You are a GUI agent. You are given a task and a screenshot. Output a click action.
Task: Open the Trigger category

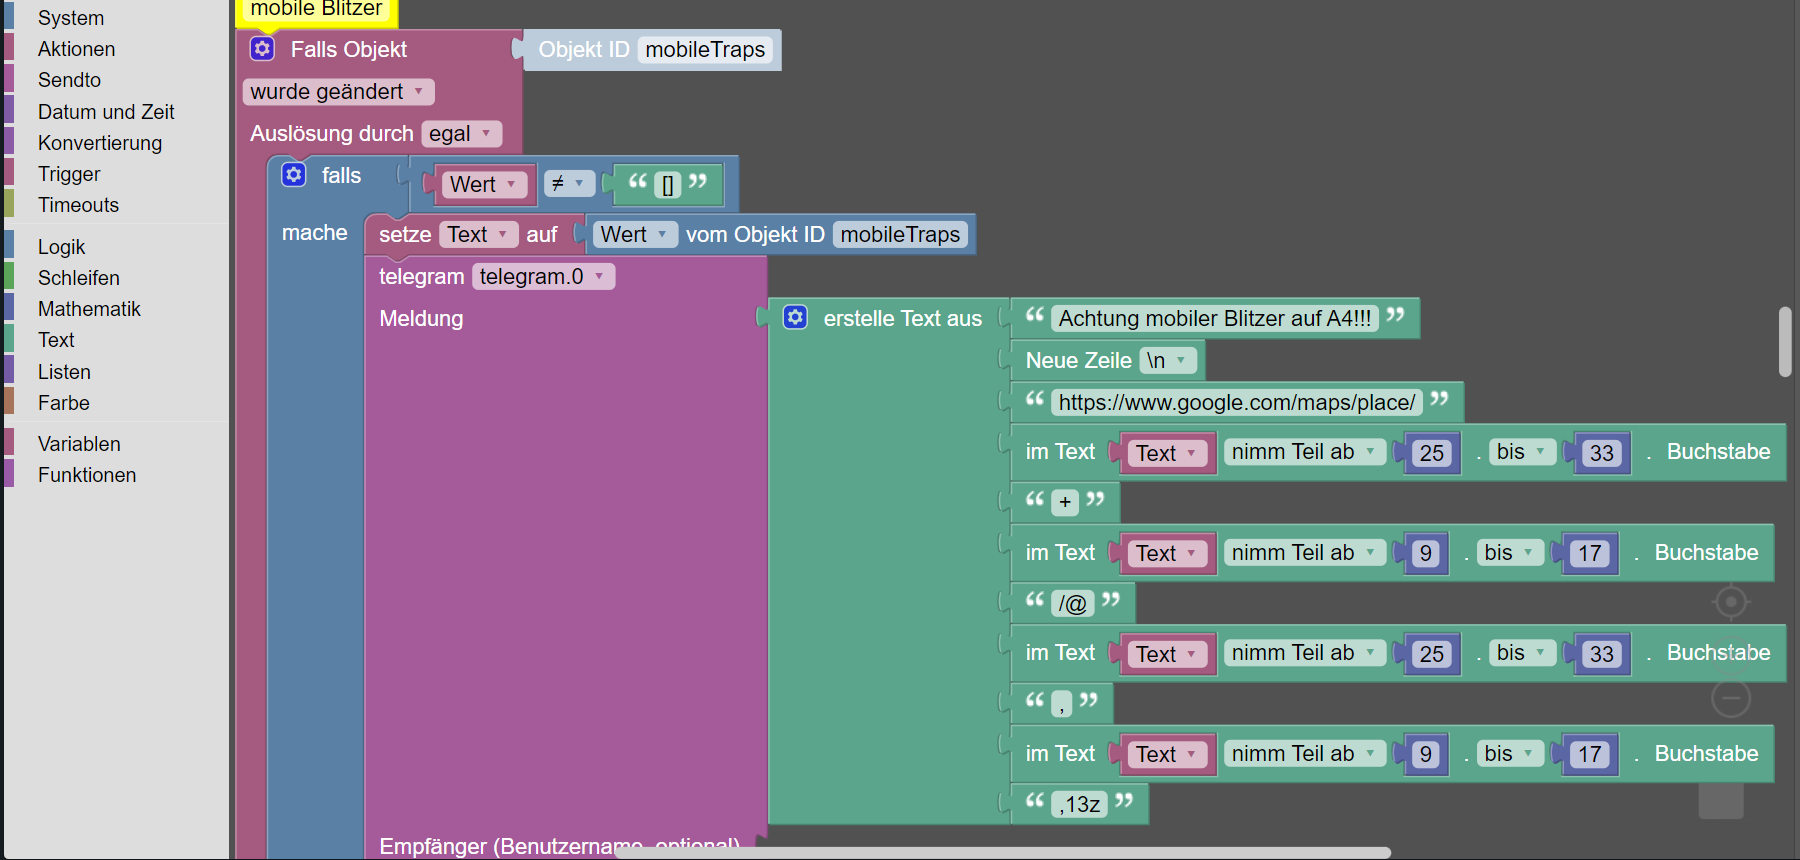click(69, 174)
